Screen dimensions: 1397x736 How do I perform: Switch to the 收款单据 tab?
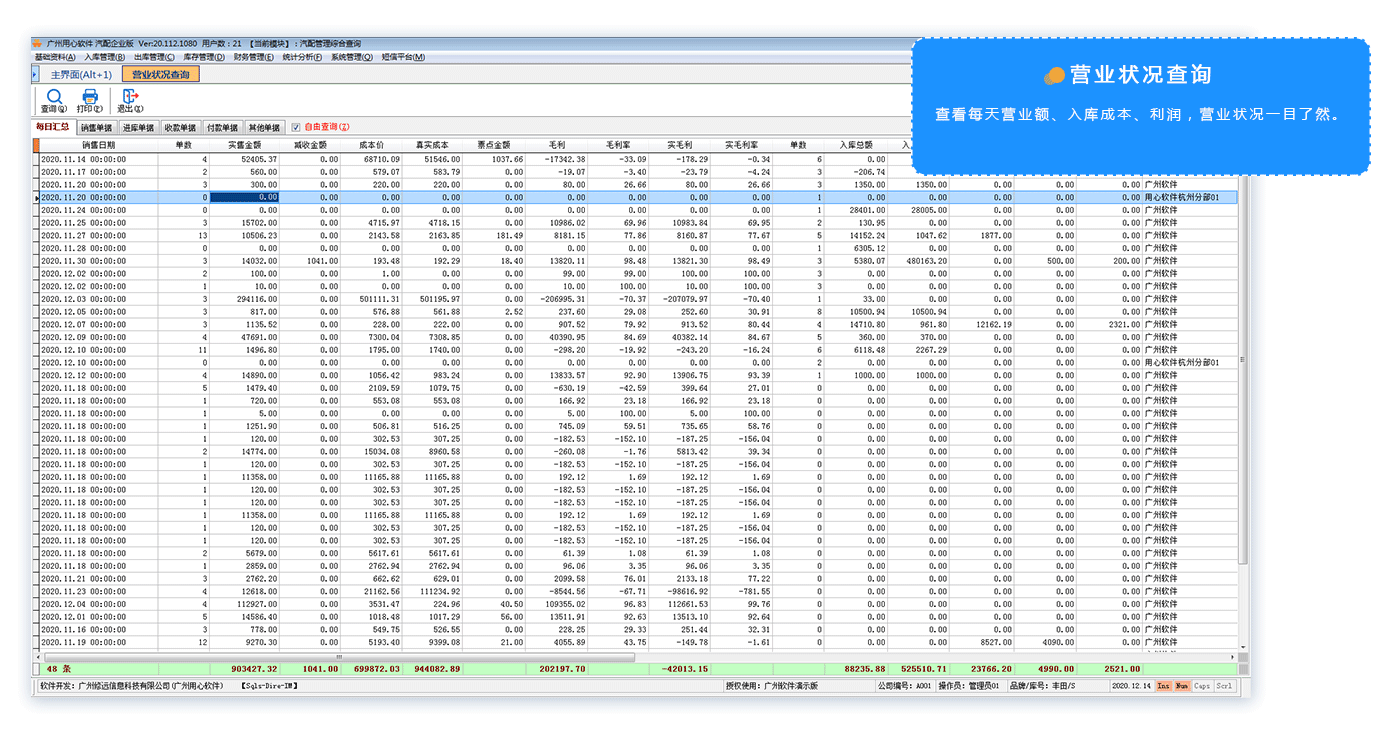180,128
